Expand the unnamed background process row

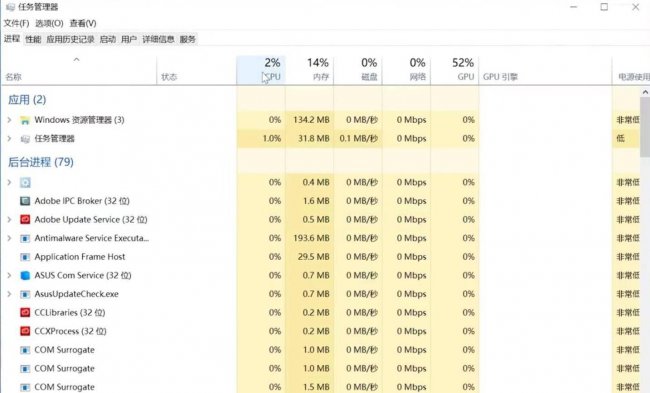(9, 182)
